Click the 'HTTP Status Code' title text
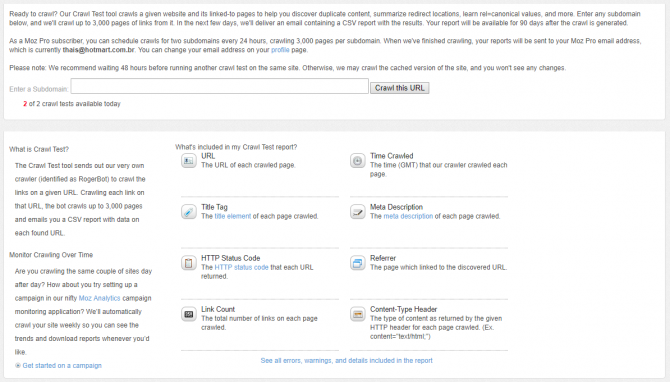This screenshot has height=382, width=670. [x=231, y=258]
